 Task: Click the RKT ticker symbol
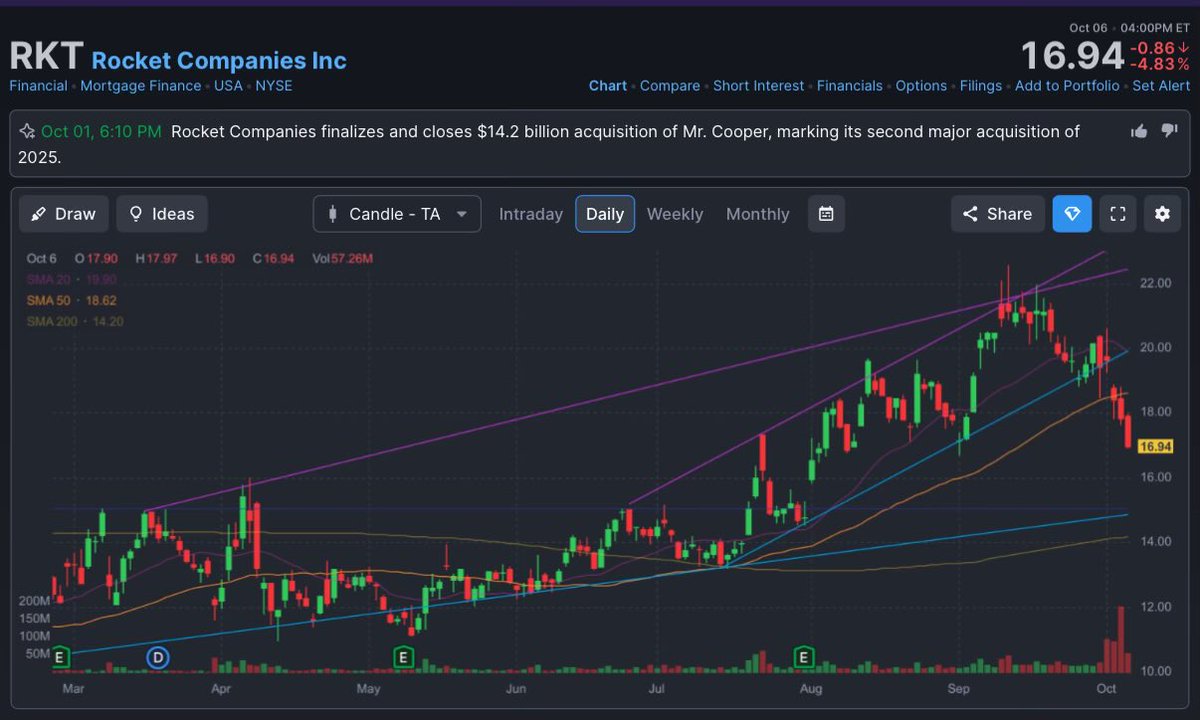46,56
